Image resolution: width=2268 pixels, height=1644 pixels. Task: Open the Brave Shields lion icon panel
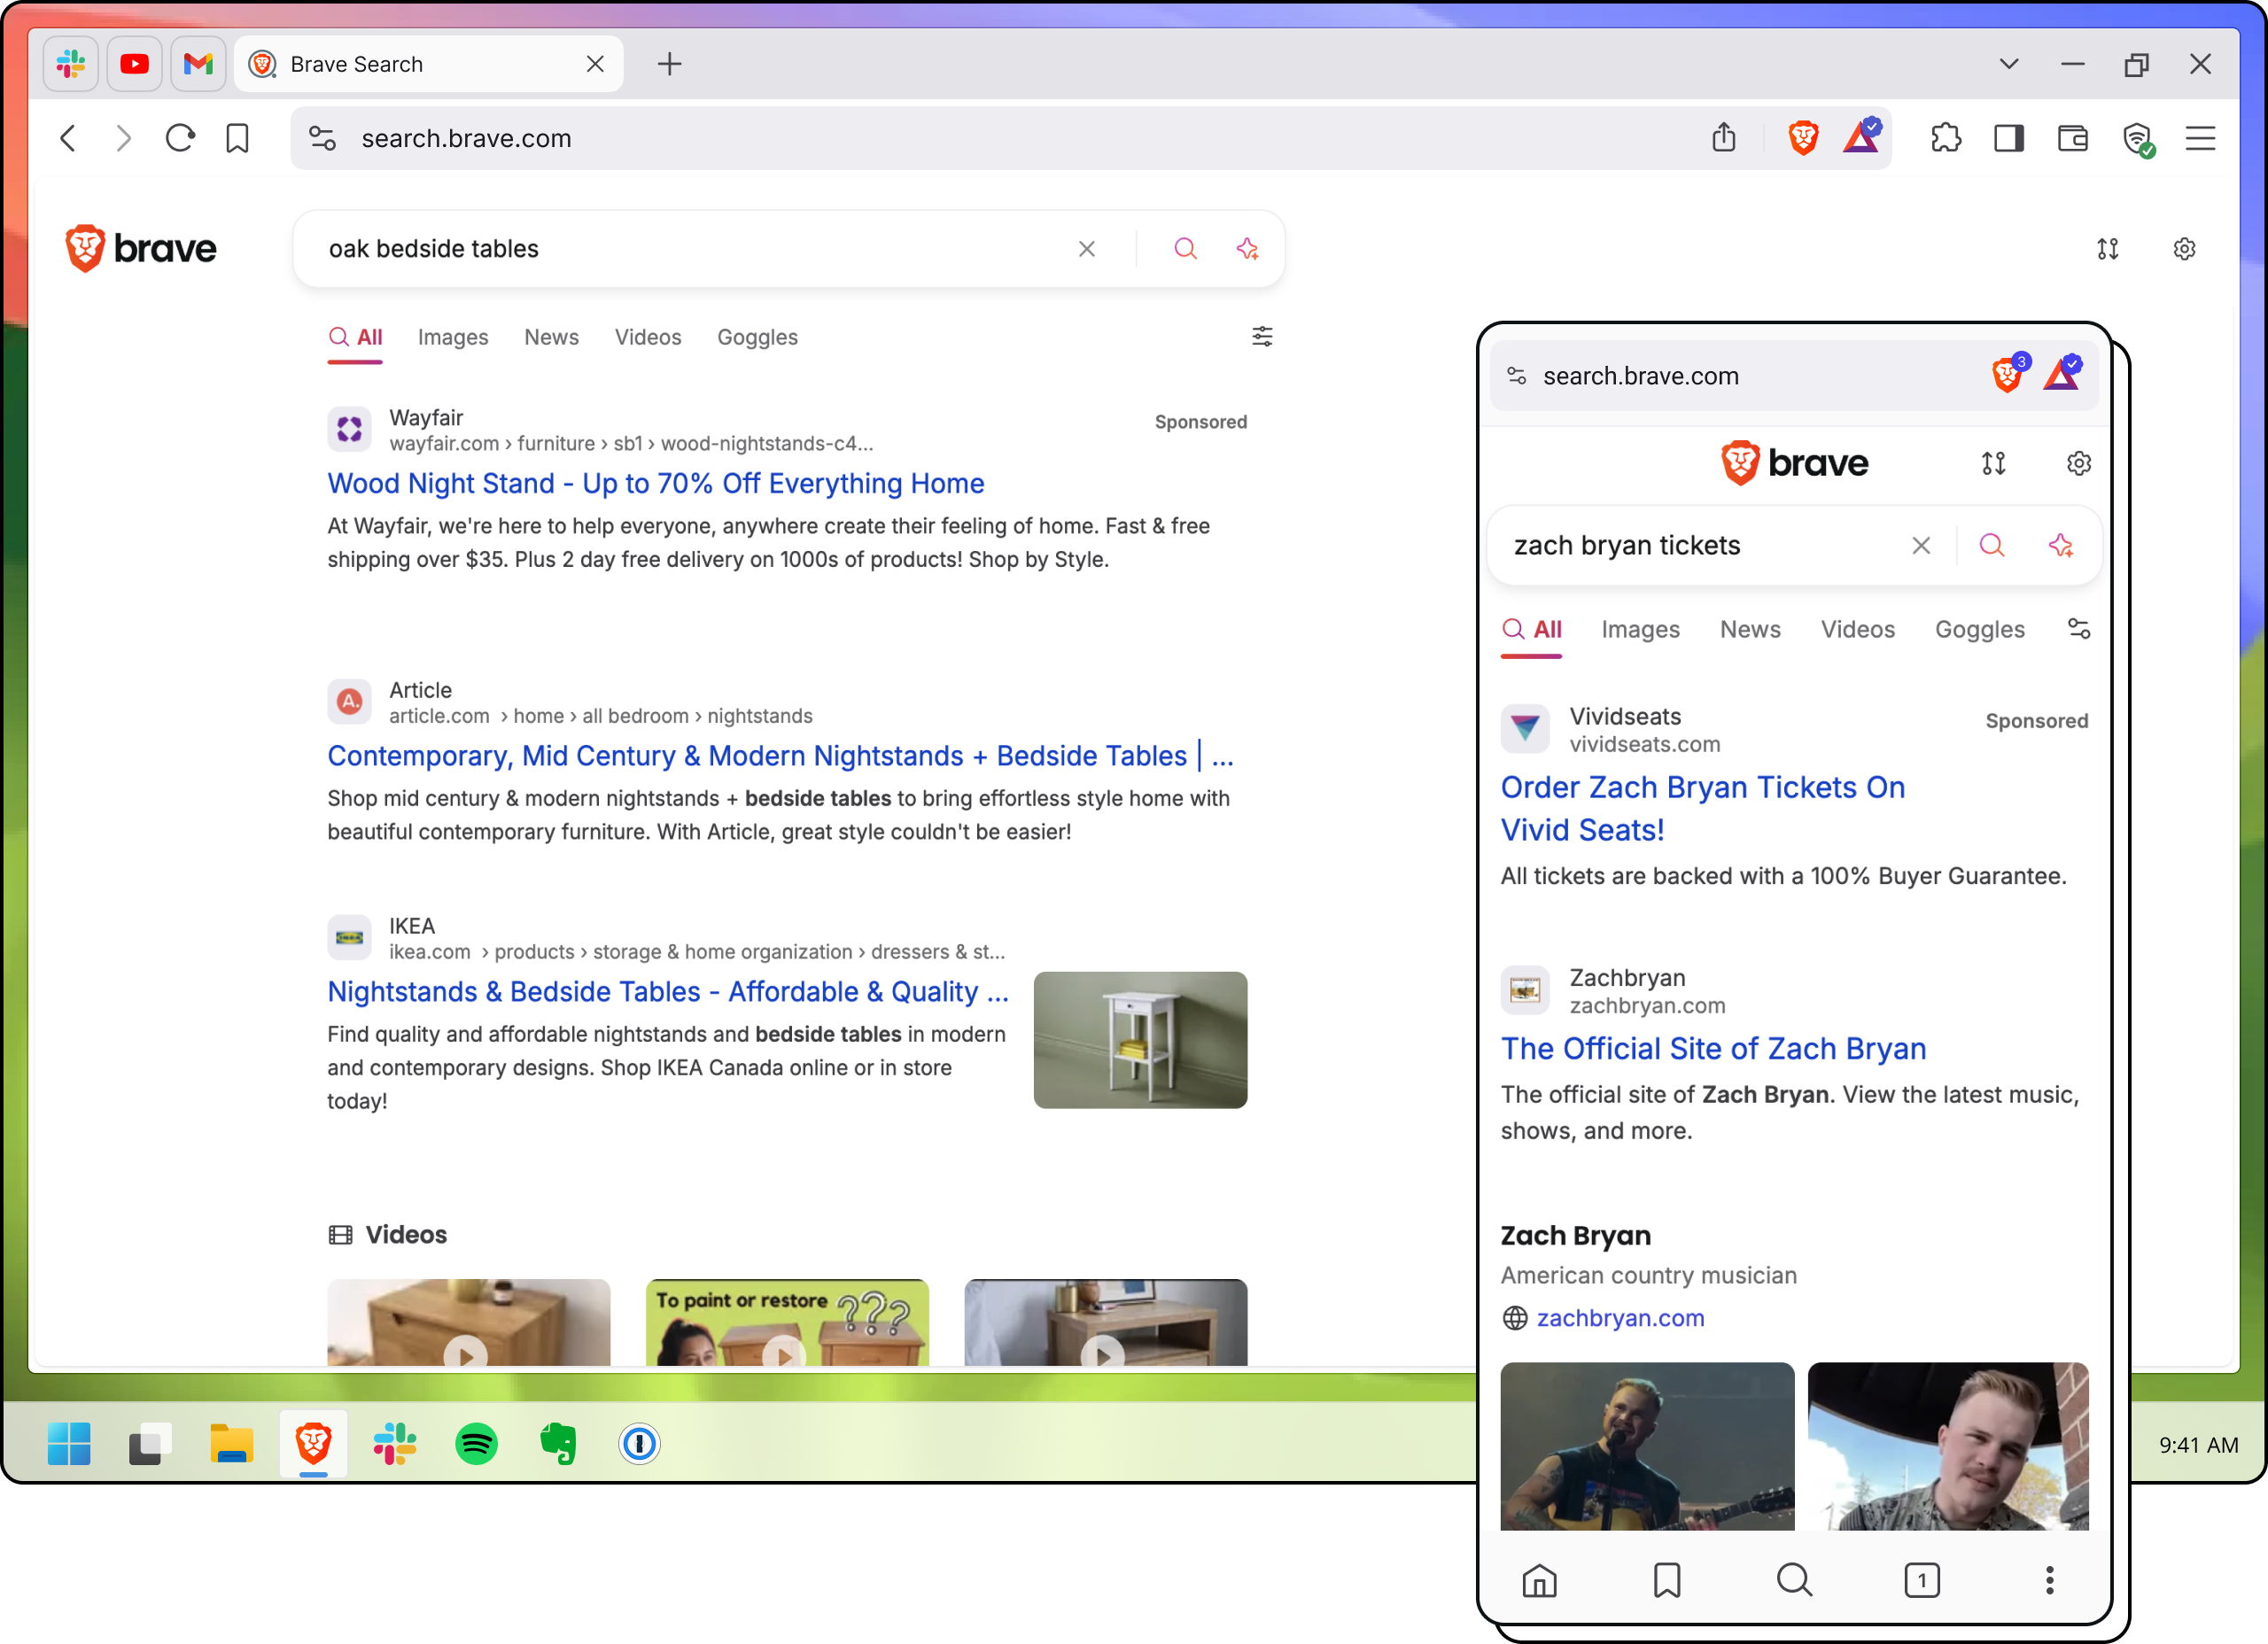click(1803, 138)
